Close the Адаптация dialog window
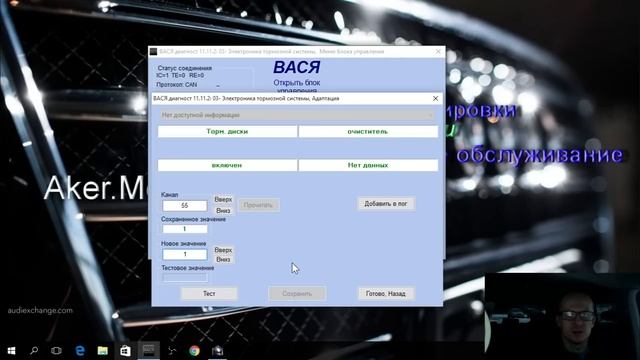Viewport: 640px width, 360px height. pyautogui.click(x=435, y=98)
